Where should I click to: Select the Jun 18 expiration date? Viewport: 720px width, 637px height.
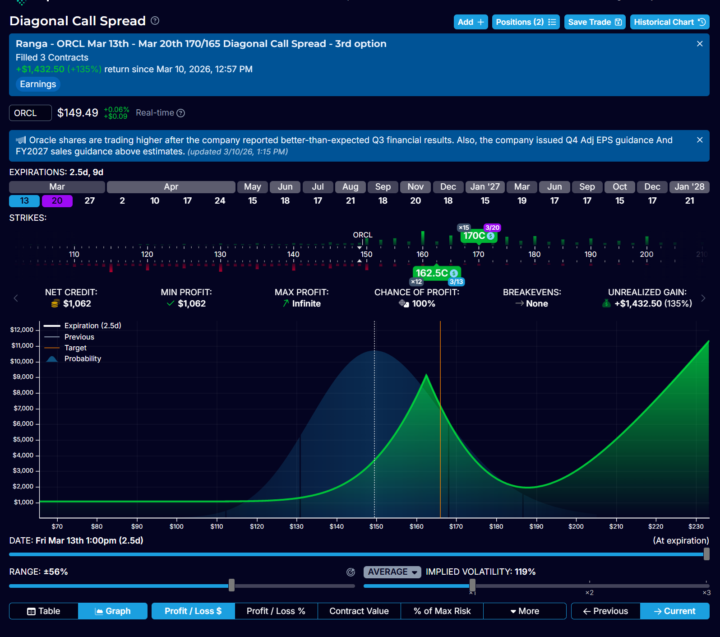285,201
